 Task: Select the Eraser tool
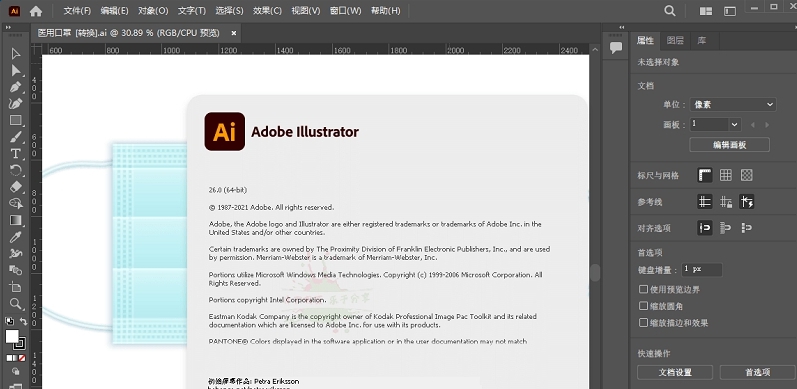coord(16,187)
